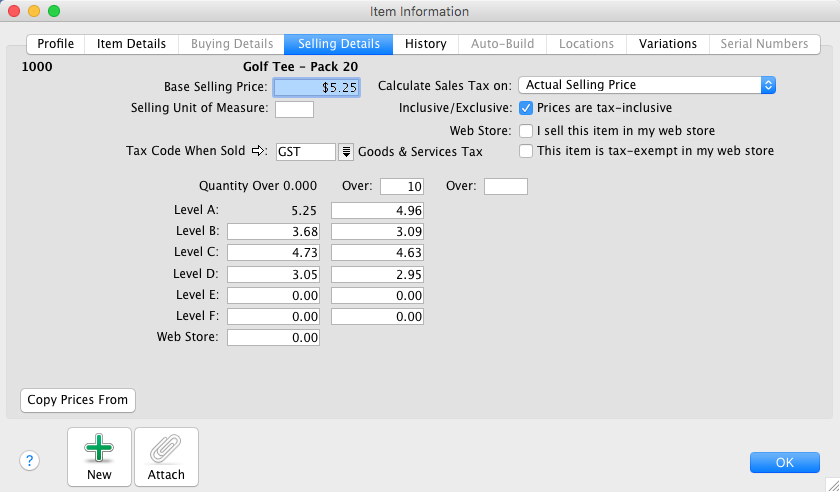840x492 pixels.
Task: Click the Base Selling Price field
Action: point(317,87)
